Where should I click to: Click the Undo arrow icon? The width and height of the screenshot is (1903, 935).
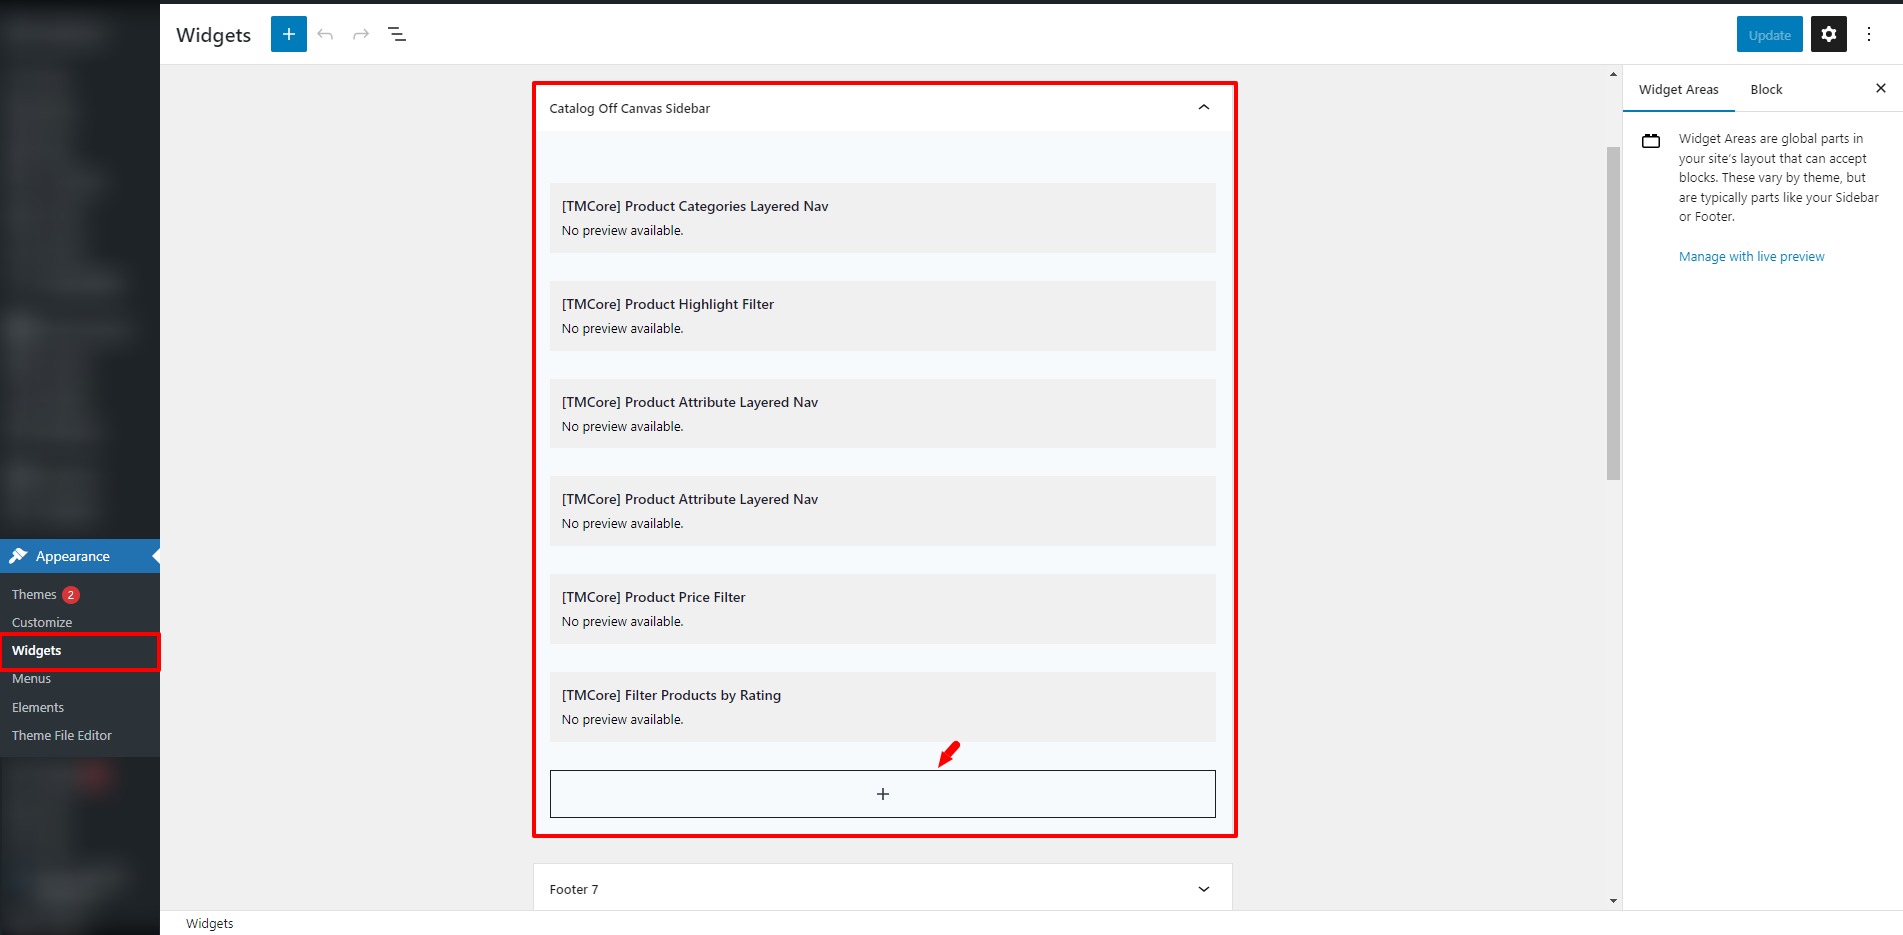[x=325, y=33]
